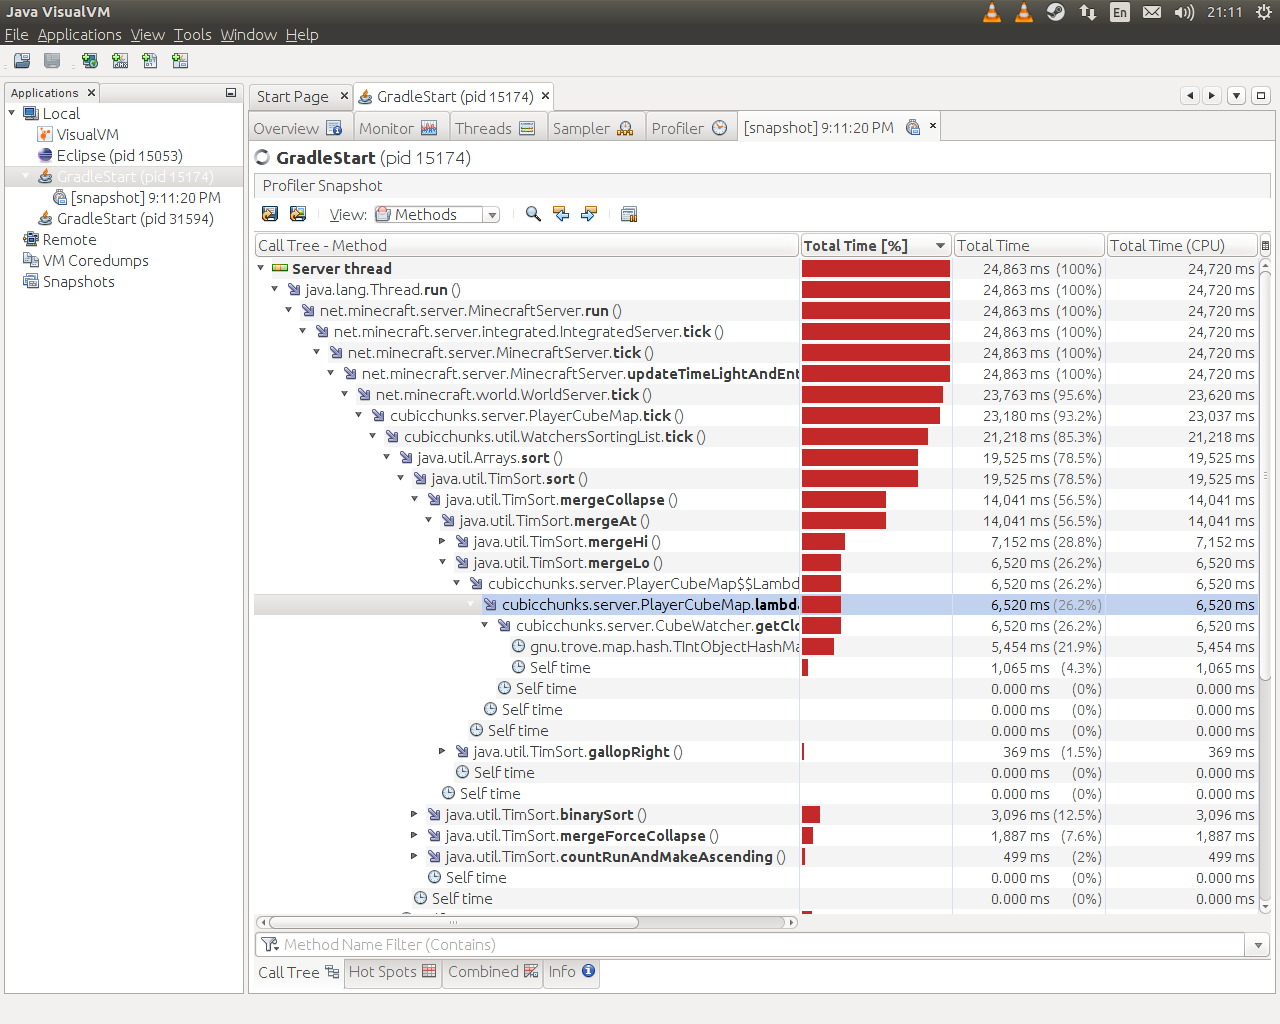Image resolution: width=1280 pixels, height=1024 pixels.
Task: Click the Add Application Snapshot toolbar icon
Action: [x=180, y=61]
